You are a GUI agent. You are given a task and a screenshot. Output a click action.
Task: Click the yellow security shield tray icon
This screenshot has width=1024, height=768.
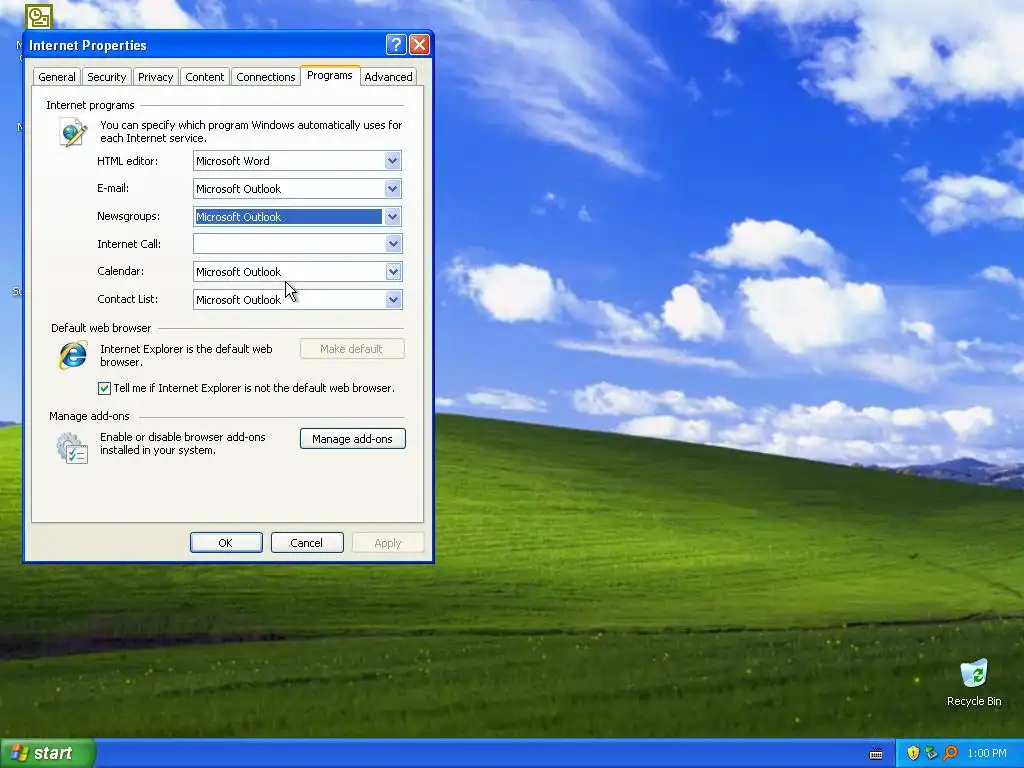click(x=913, y=753)
